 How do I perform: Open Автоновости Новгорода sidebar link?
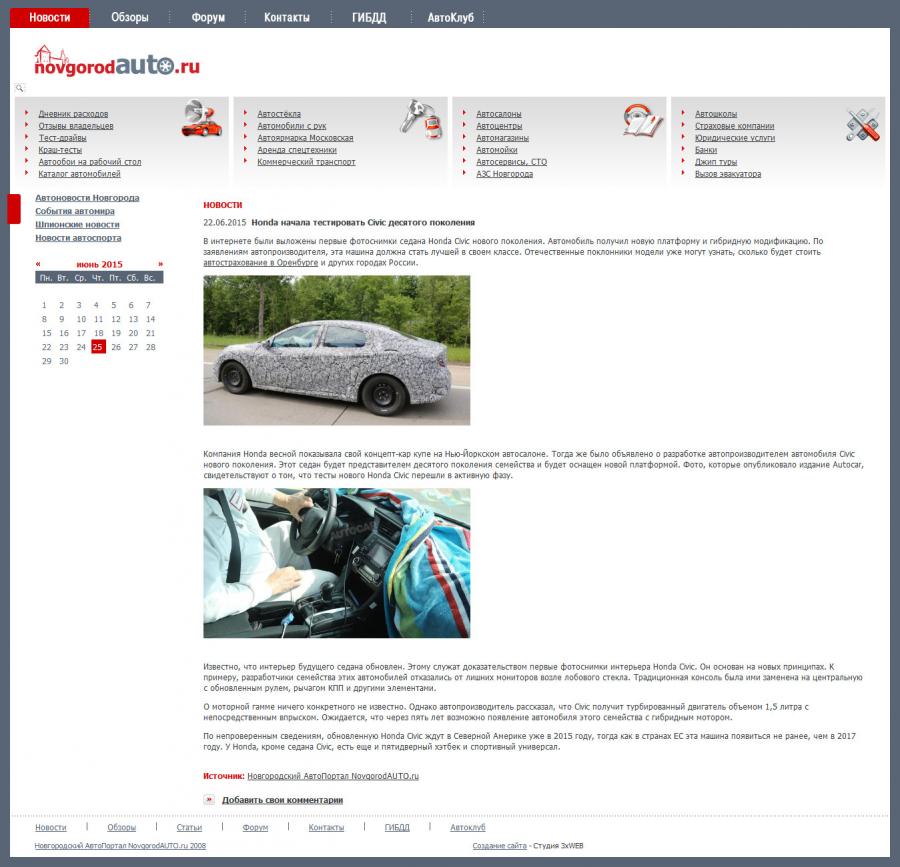(x=87, y=198)
